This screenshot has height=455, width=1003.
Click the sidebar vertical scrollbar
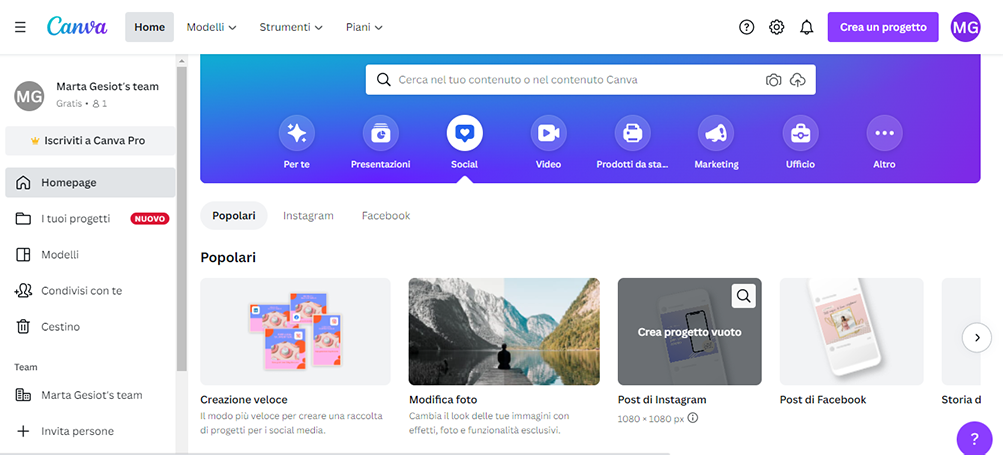click(181, 220)
